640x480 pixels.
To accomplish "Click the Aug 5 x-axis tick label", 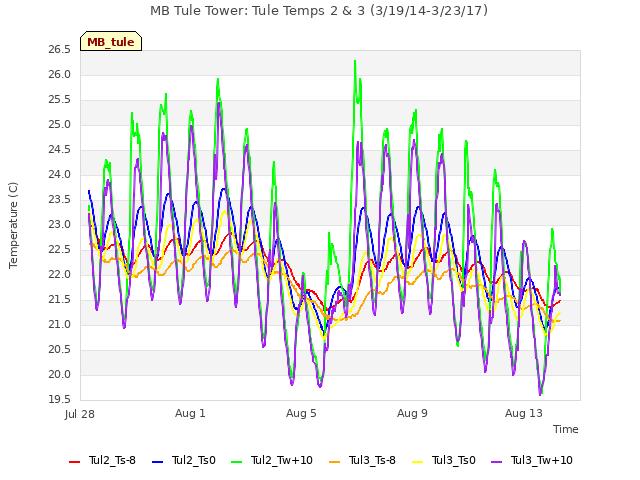I will pyautogui.click(x=301, y=413).
